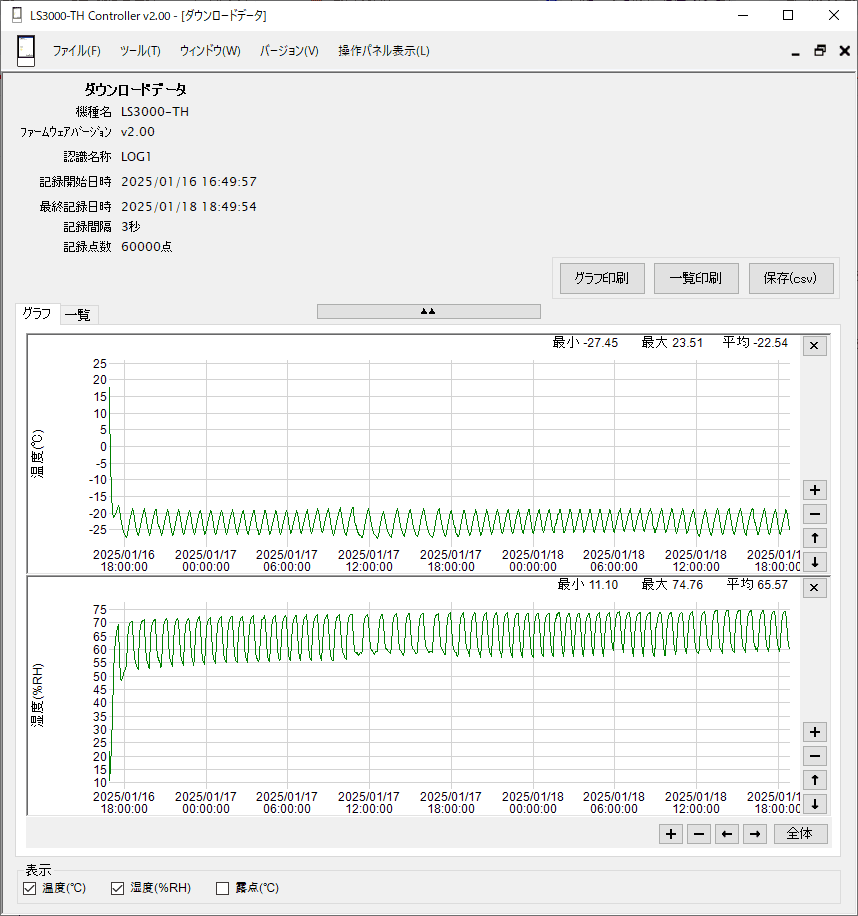Open the 操作パネル表示(L) menu
Viewport: 858px width, 916px height.
384,51
